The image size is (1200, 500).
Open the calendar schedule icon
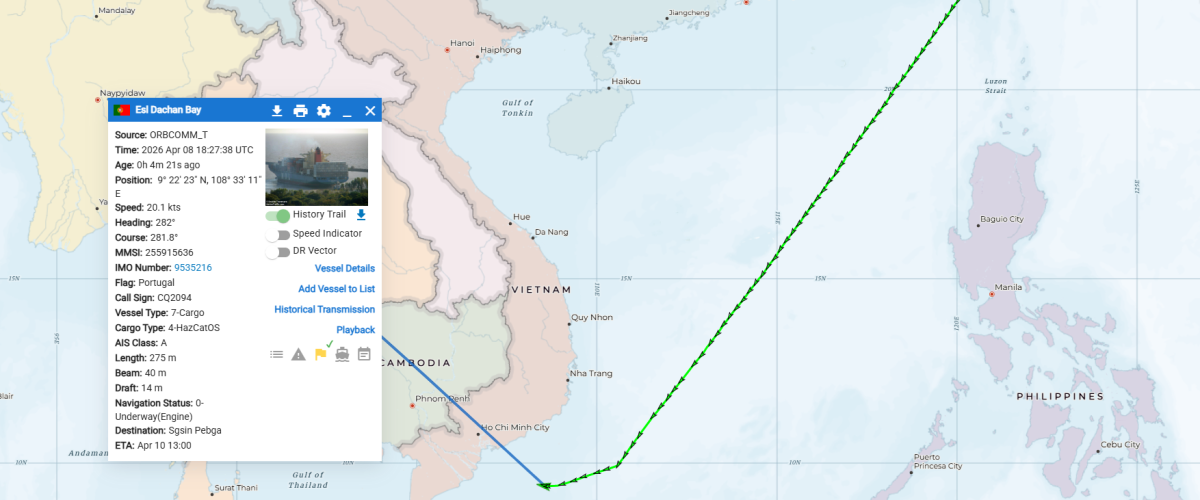pos(364,354)
